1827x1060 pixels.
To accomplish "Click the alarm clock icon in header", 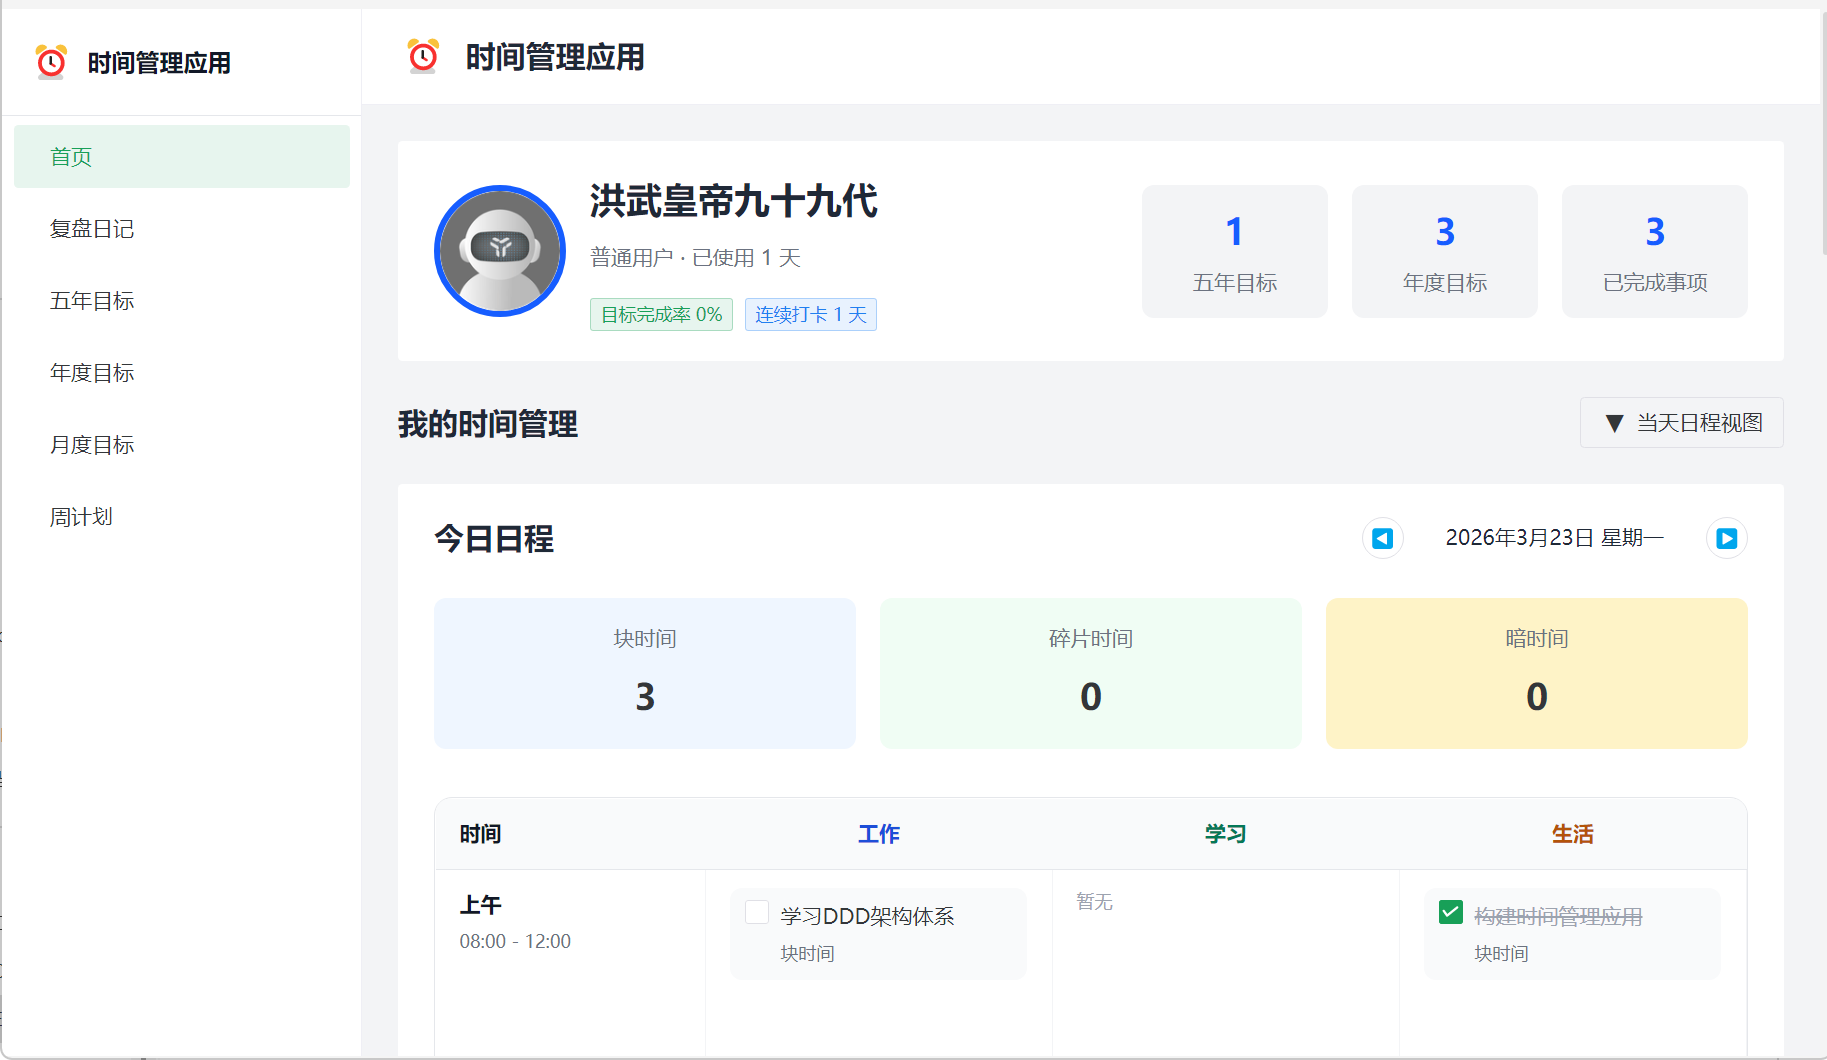I will pyautogui.click(x=423, y=57).
